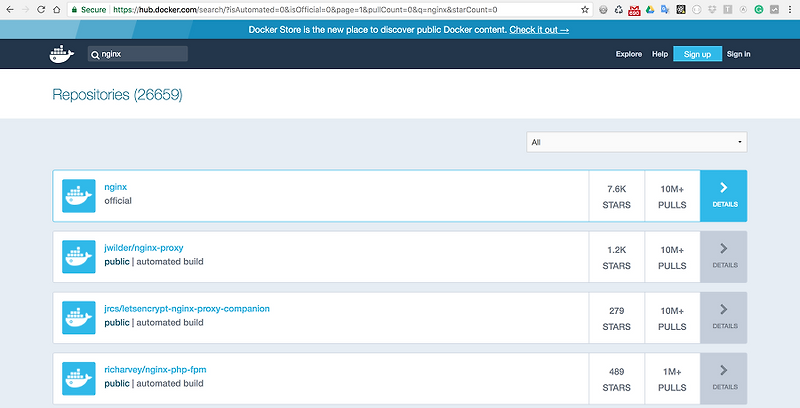Follow the 'Check it out' Docker Store link

(539, 30)
